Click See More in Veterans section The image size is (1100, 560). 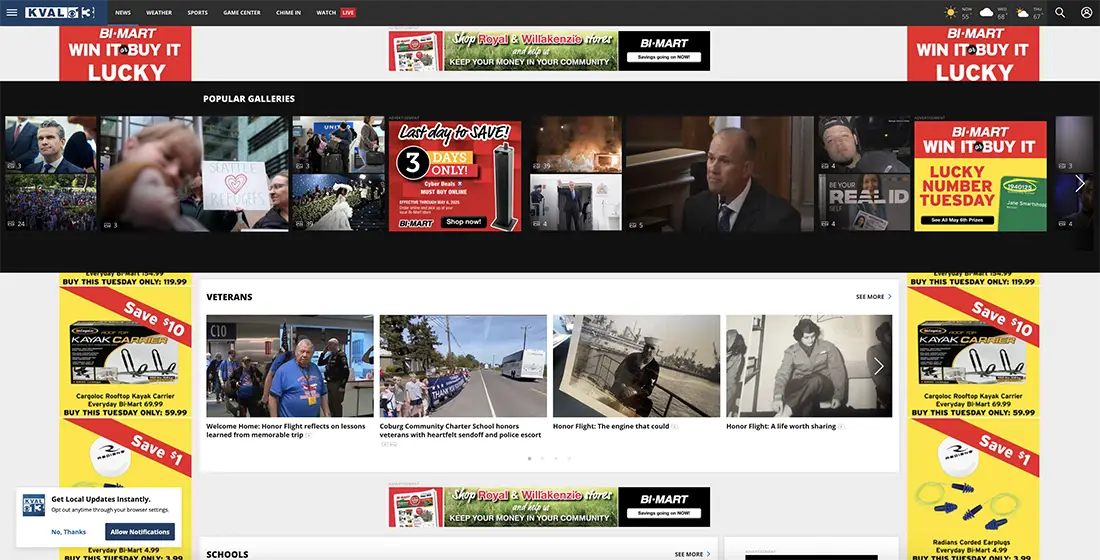tap(873, 297)
